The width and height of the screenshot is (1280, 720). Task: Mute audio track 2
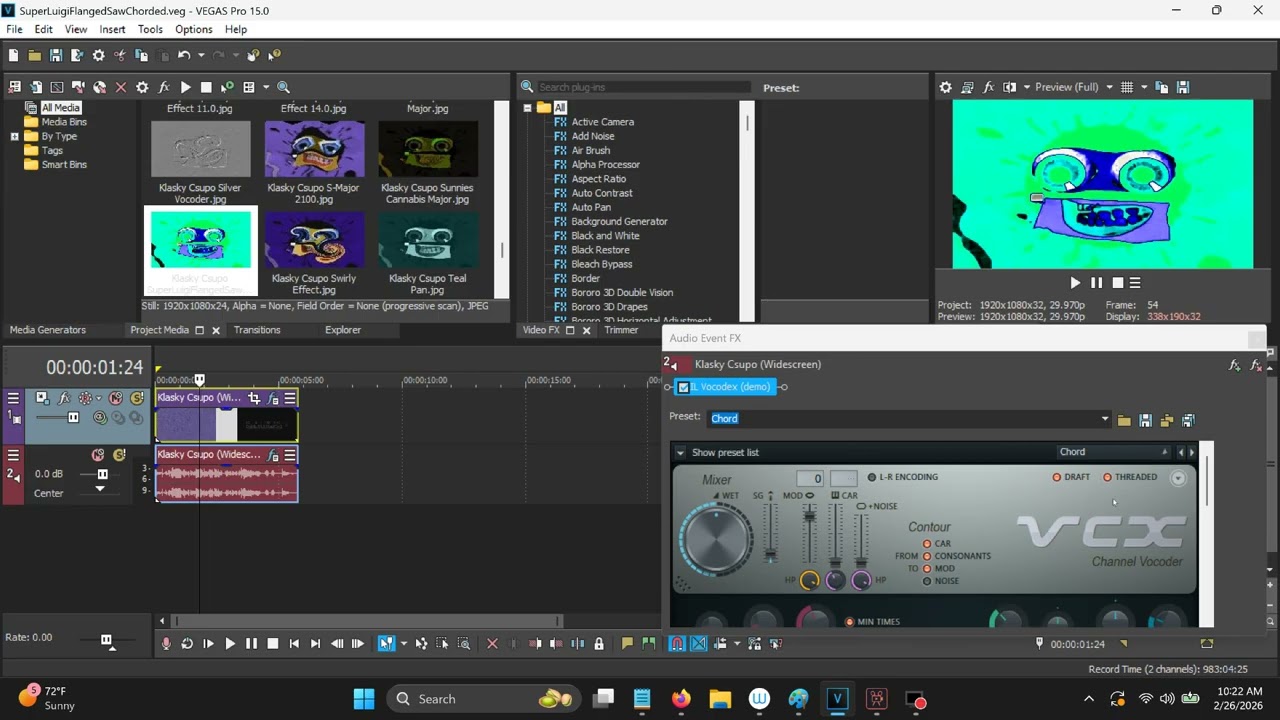[x=98, y=455]
